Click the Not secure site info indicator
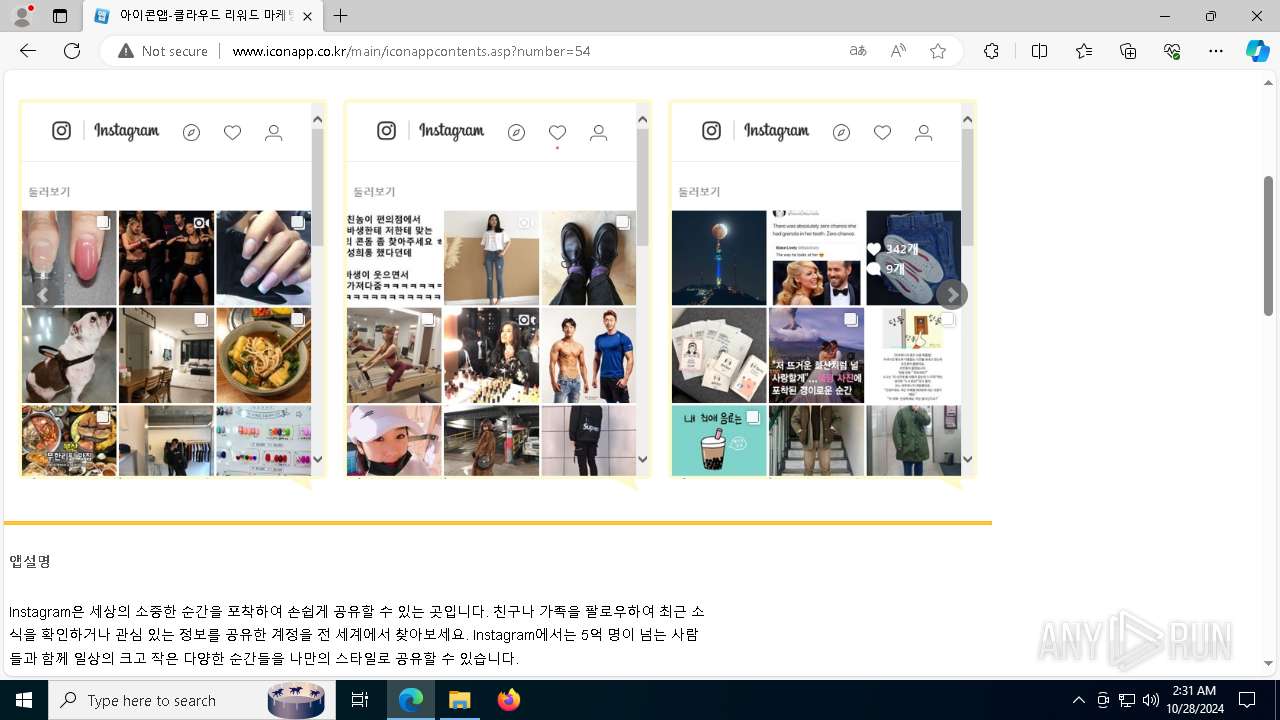 point(163,51)
